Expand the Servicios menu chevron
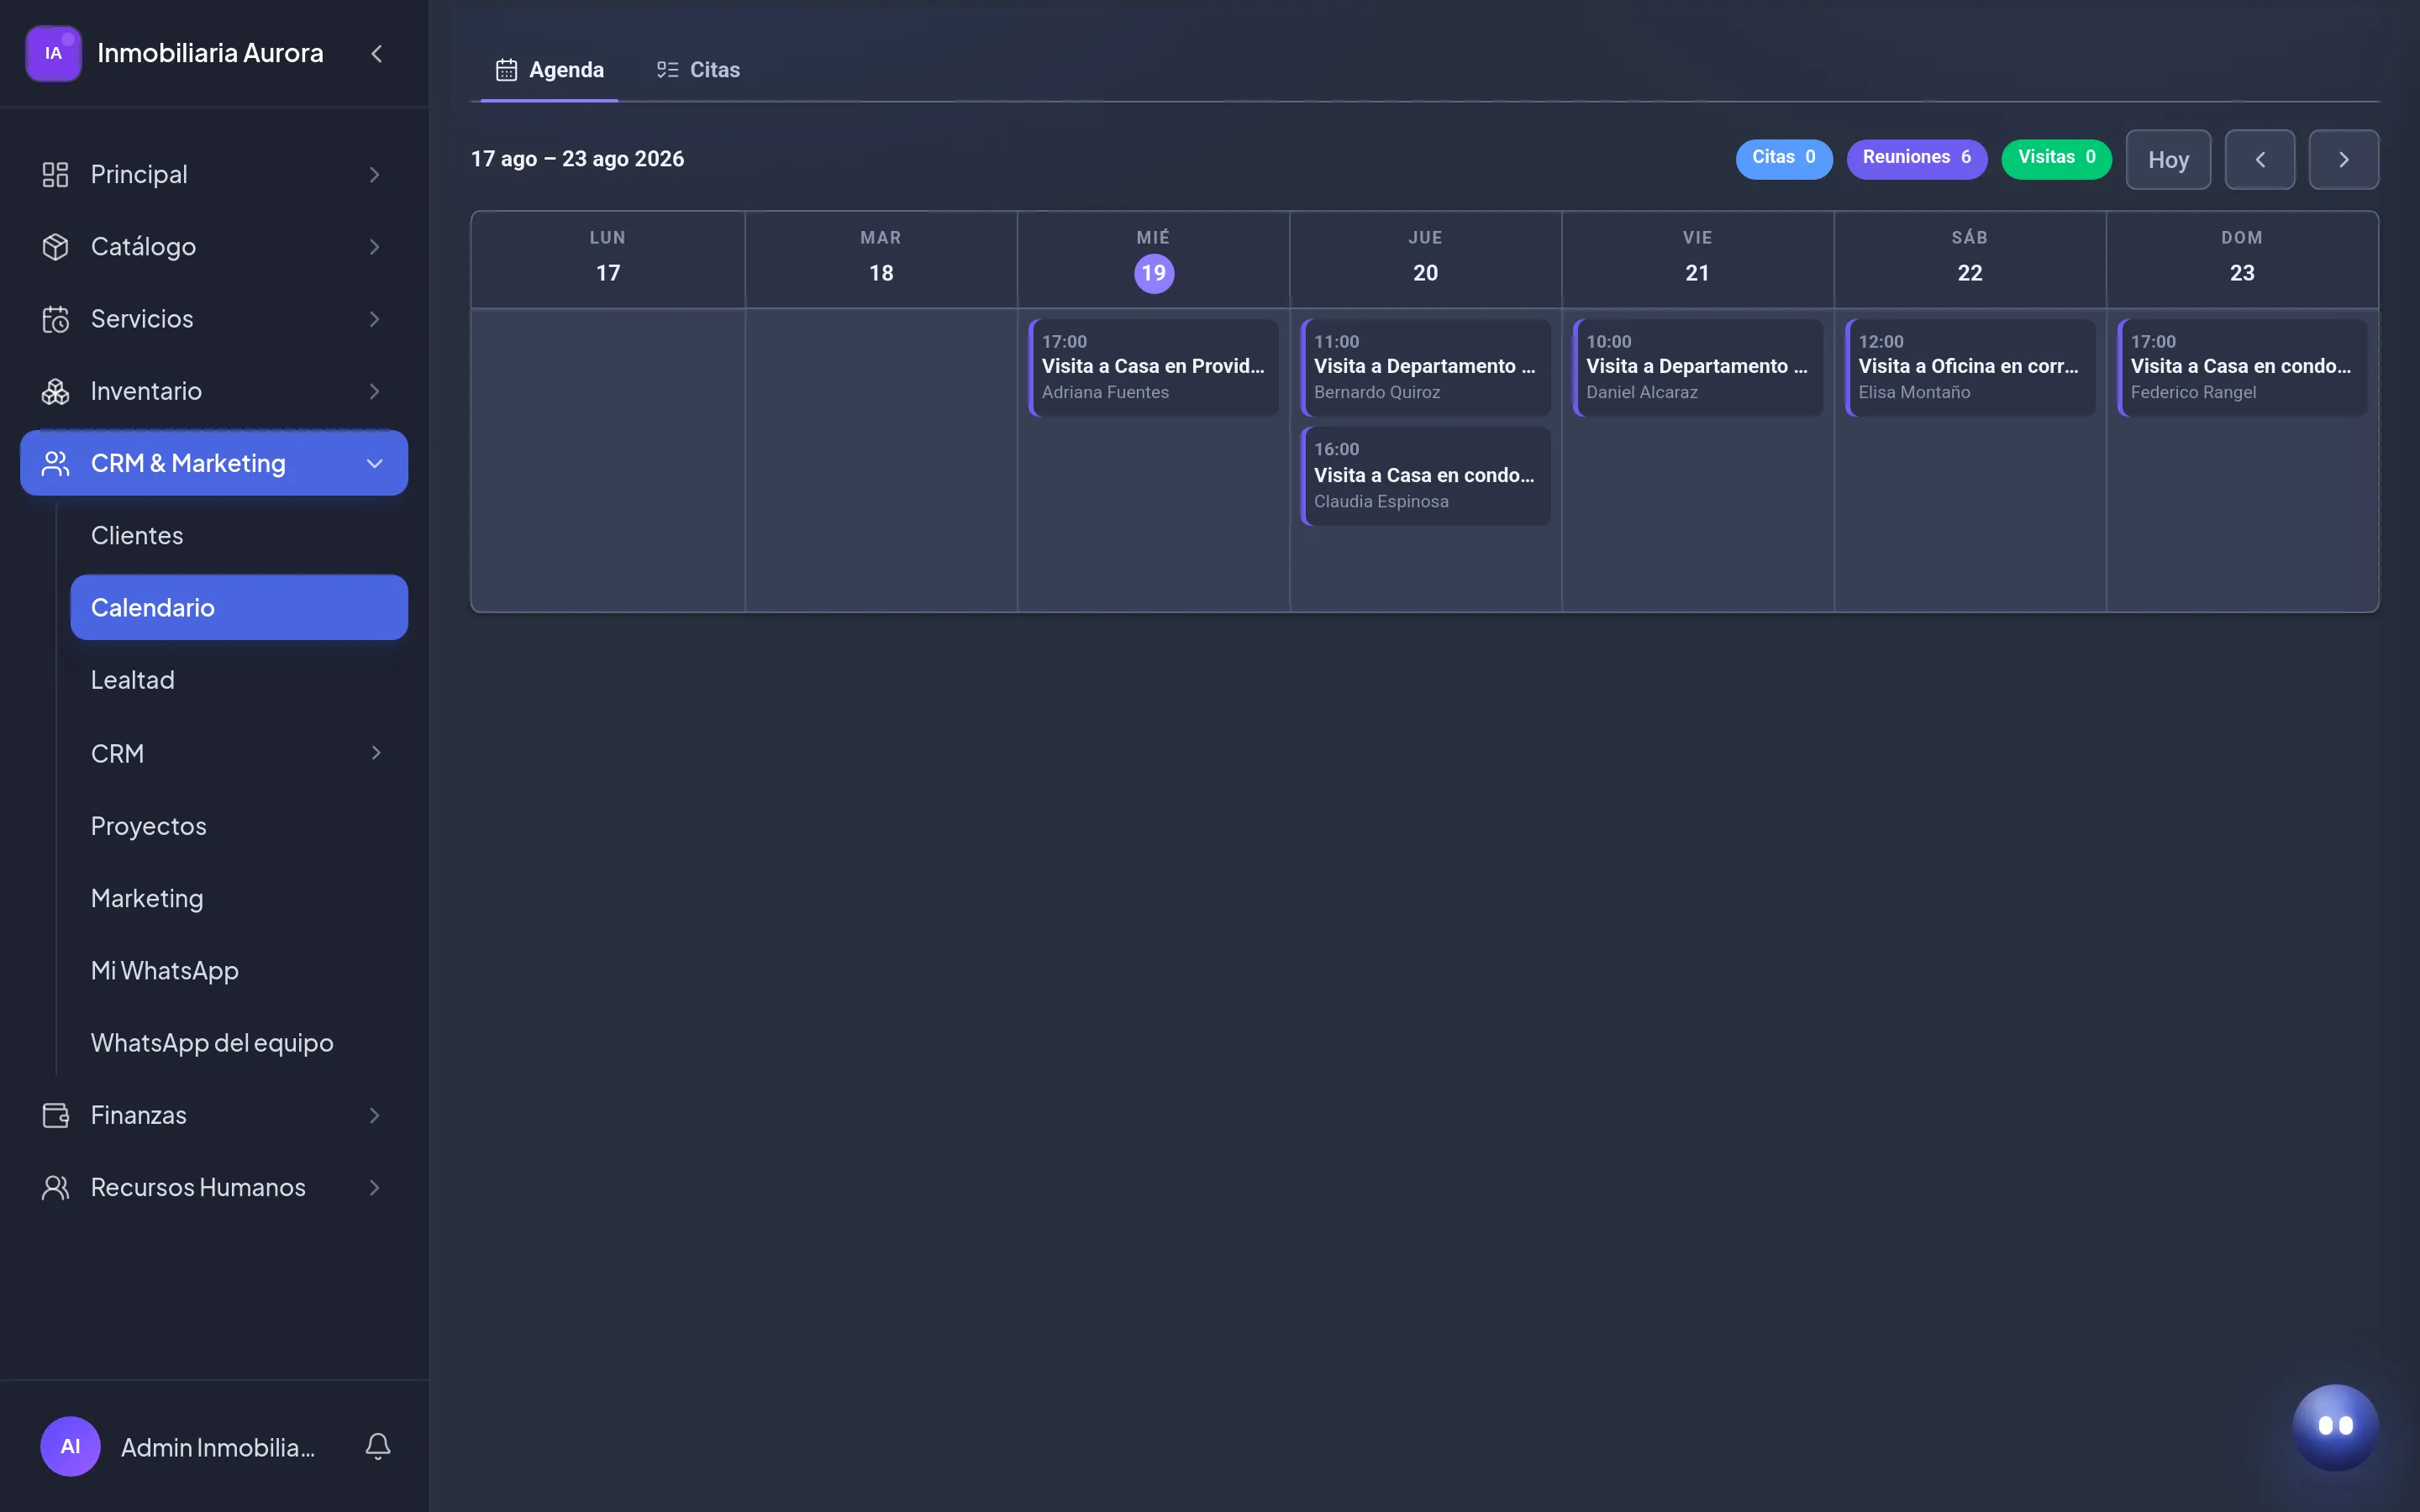This screenshot has height=1512, width=2420. pos(374,319)
